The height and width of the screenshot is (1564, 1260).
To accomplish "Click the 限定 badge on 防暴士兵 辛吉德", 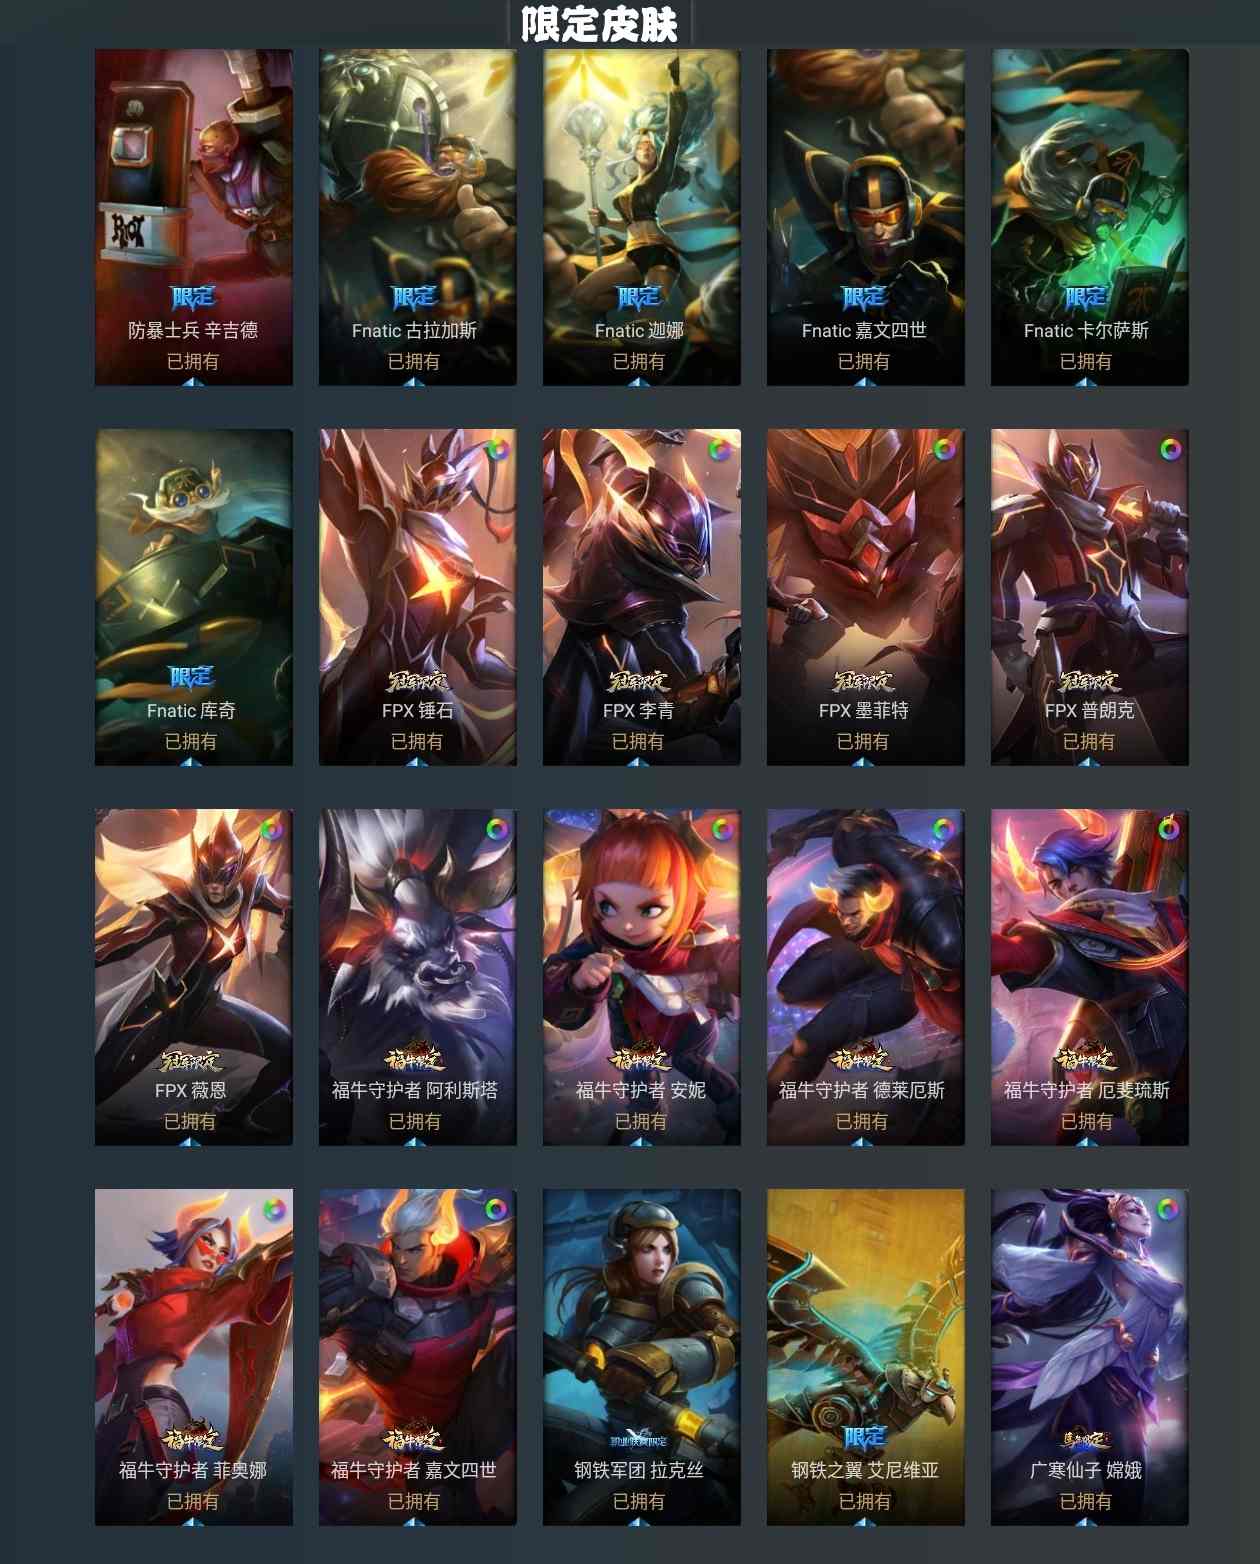I will (x=192, y=297).
